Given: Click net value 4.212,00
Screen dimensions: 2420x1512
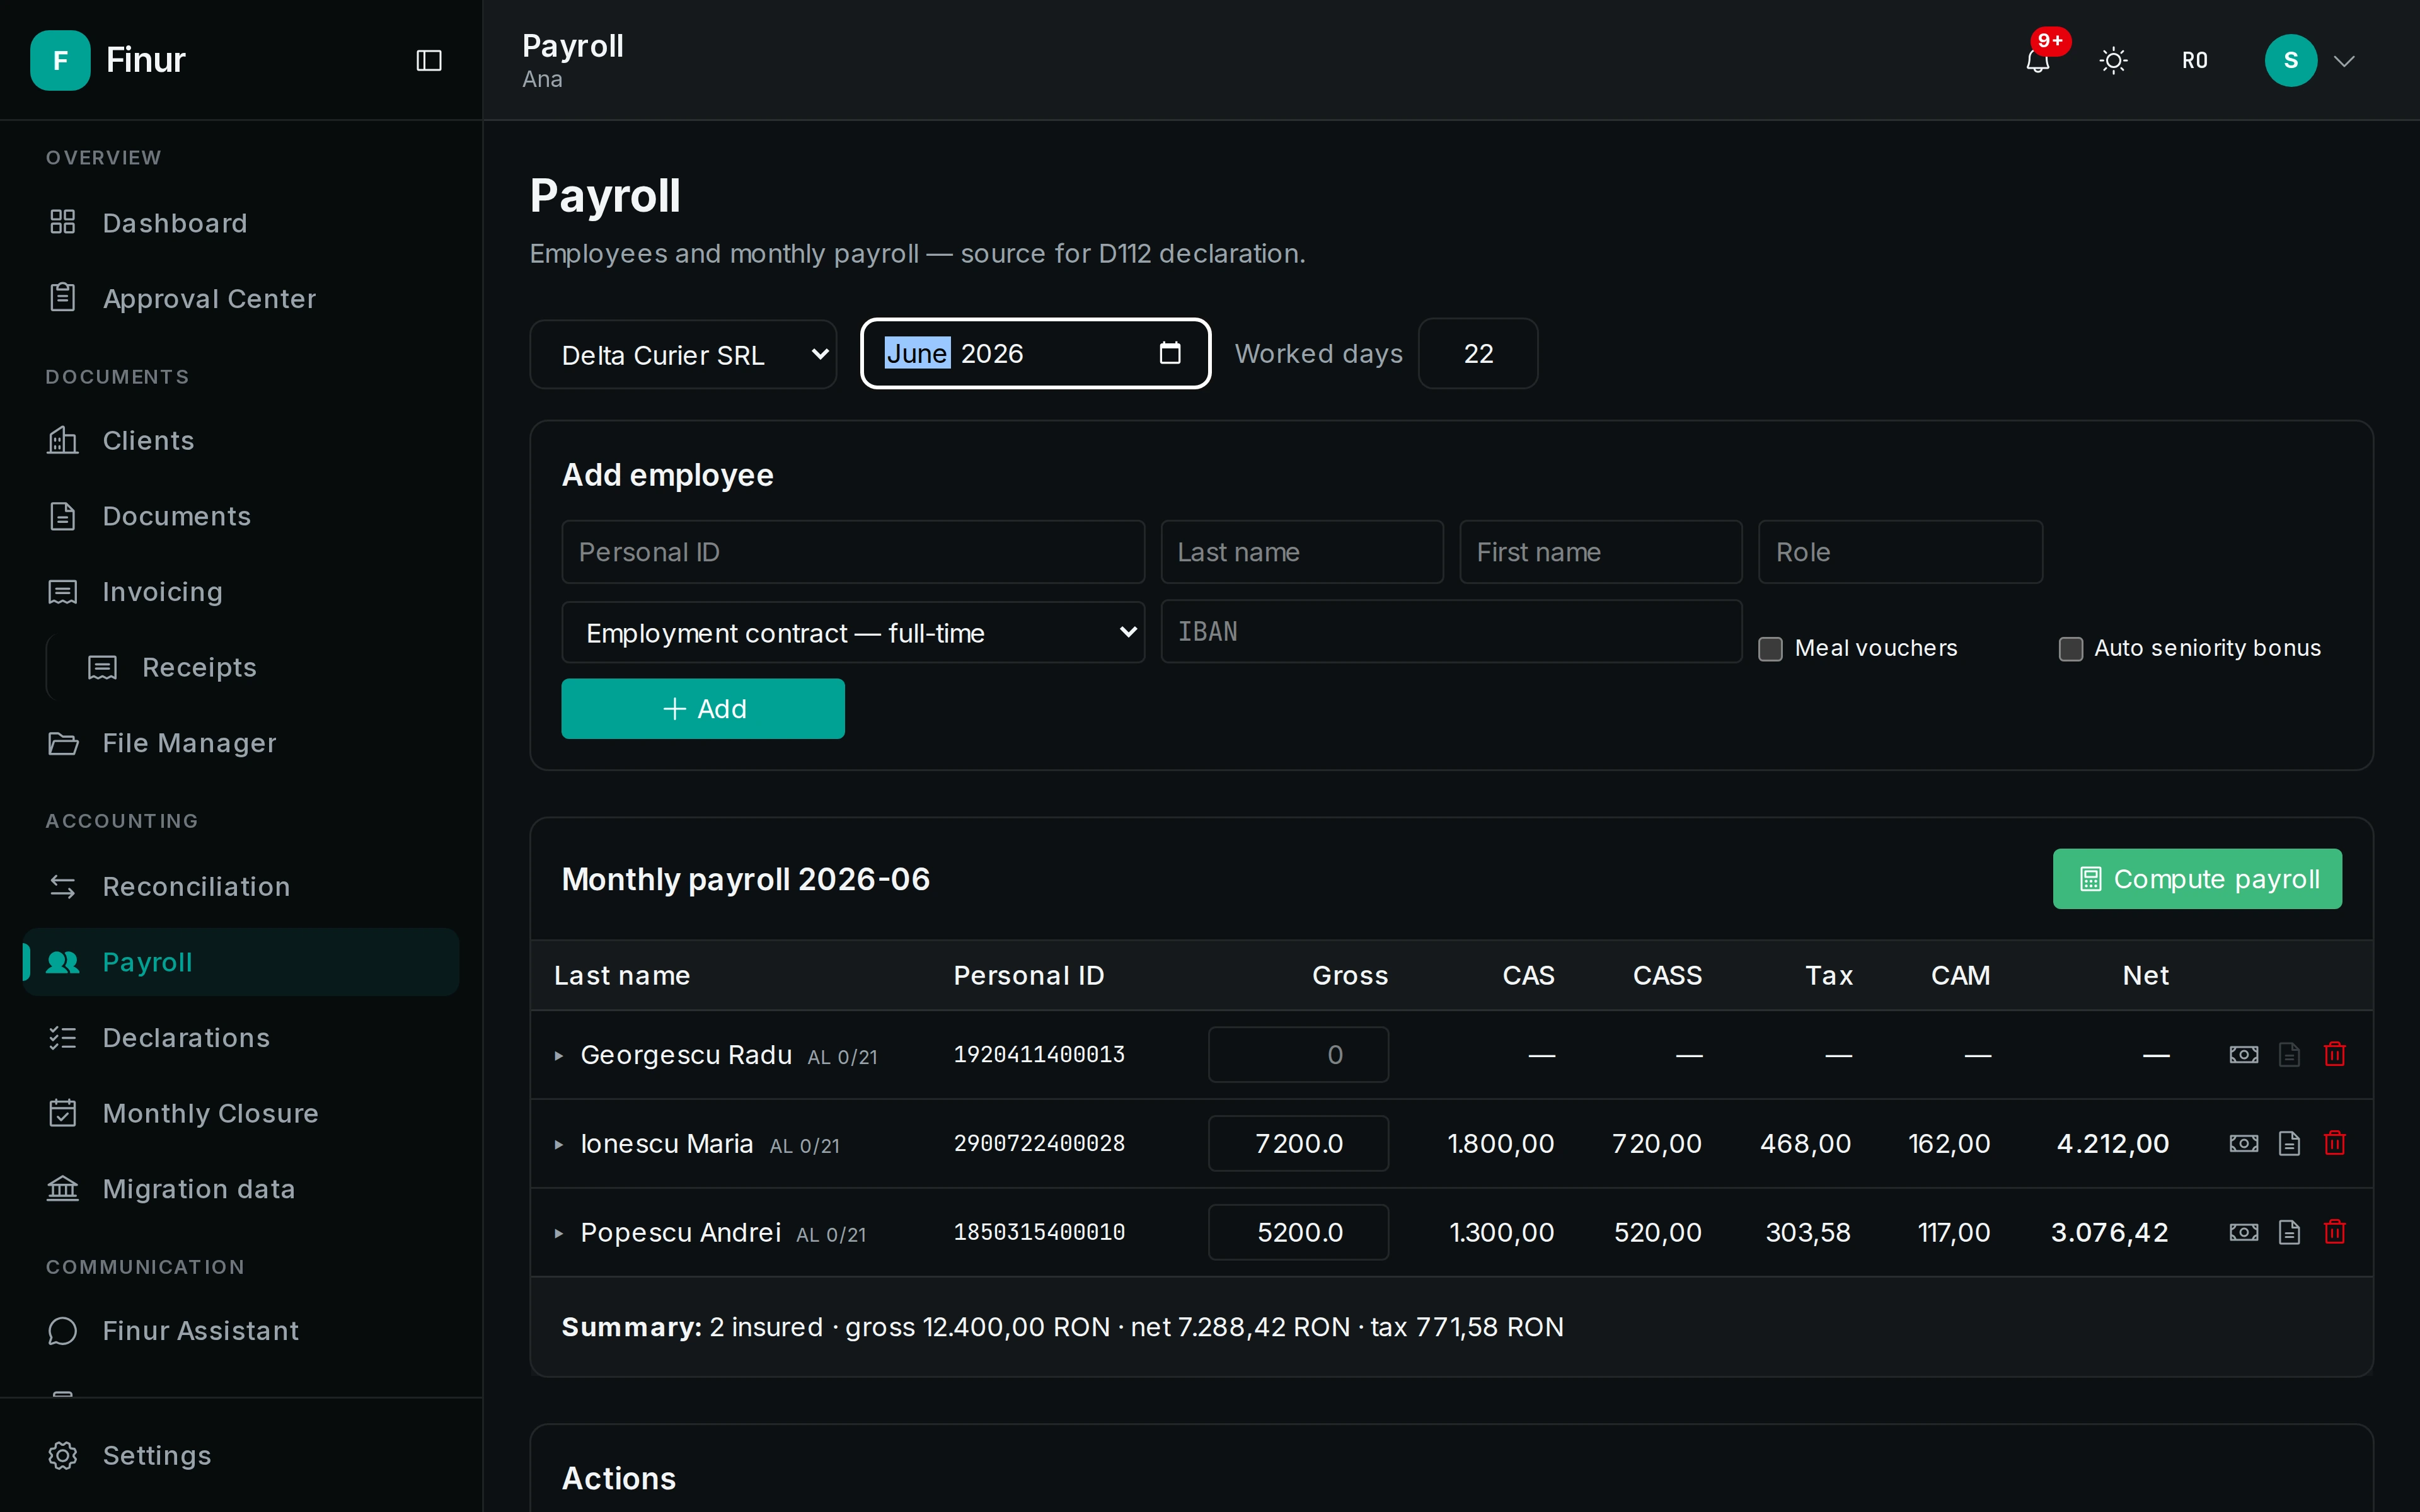Looking at the screenshot, I should point(2112,1144).
